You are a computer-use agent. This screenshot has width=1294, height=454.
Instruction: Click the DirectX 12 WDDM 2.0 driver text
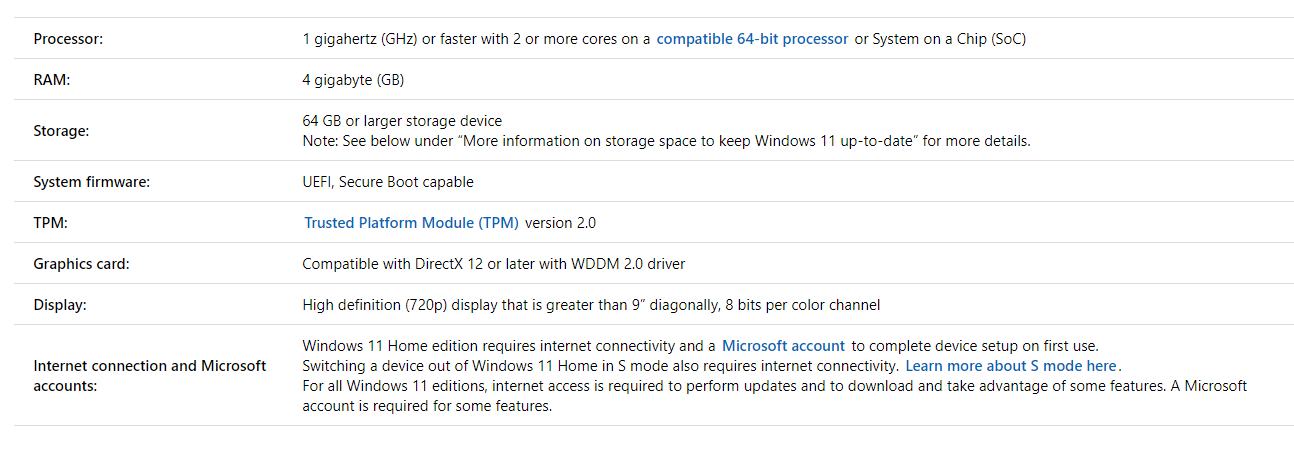tap(493, 264)
